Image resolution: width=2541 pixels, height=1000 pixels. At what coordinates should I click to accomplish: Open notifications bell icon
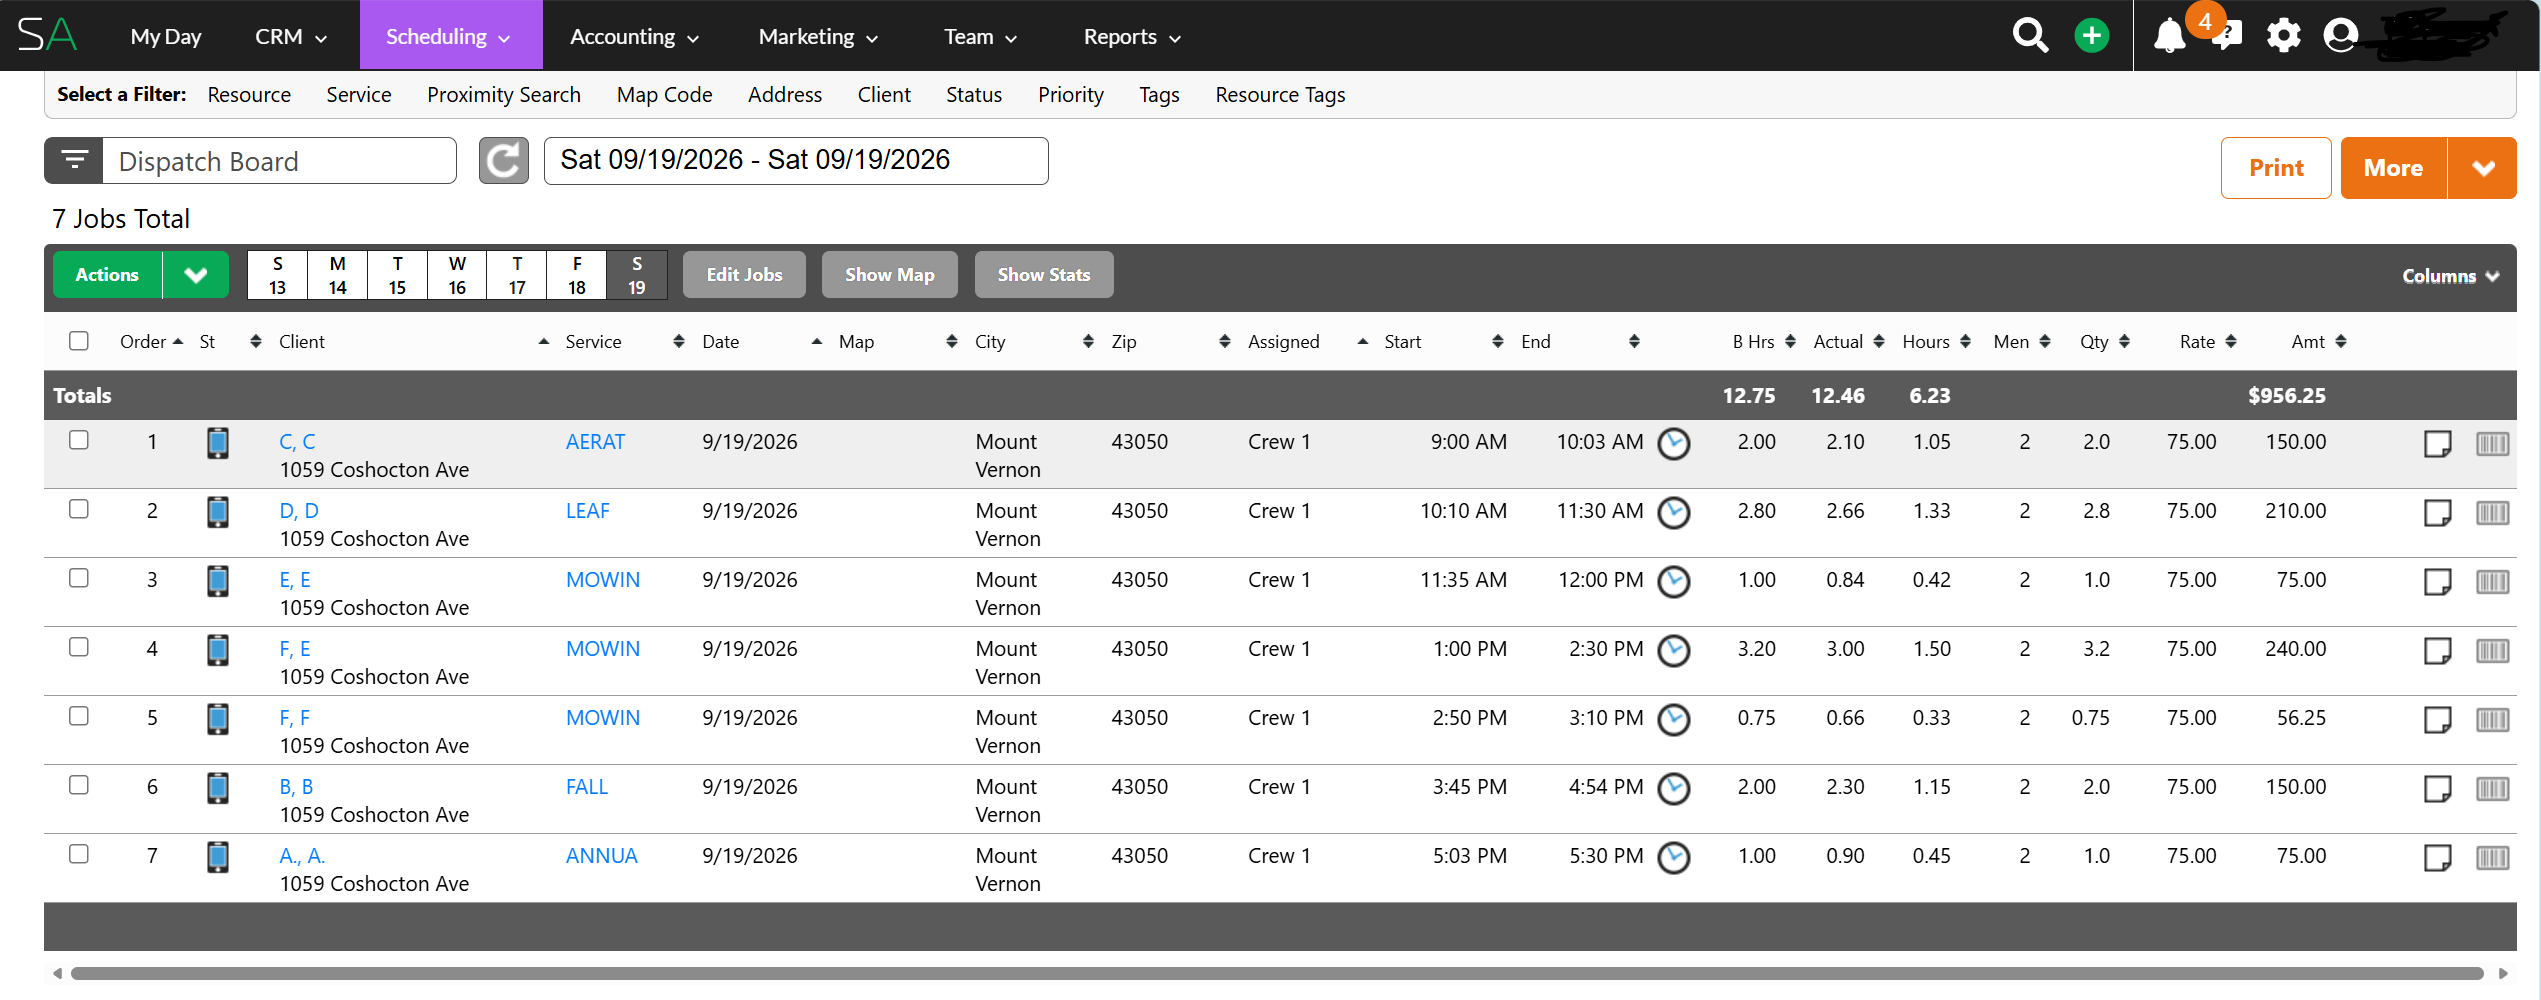click(2169, 36)
